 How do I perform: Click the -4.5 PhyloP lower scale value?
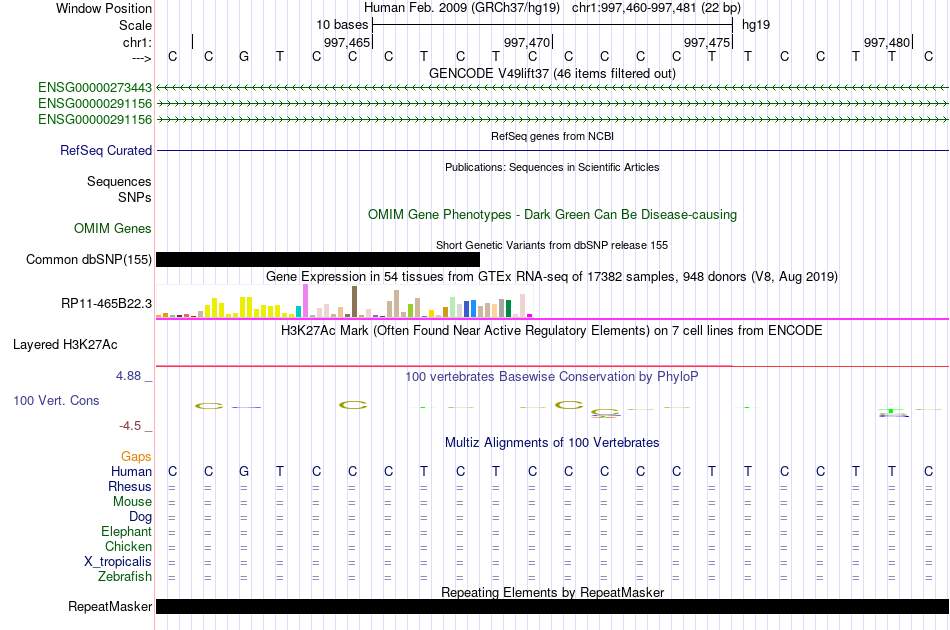[130, 426]
